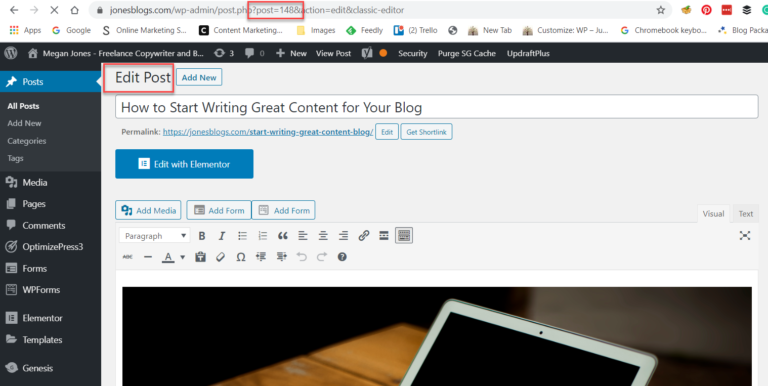Open OptimizePress3 in the sidebar

click(x=50, y=247)
